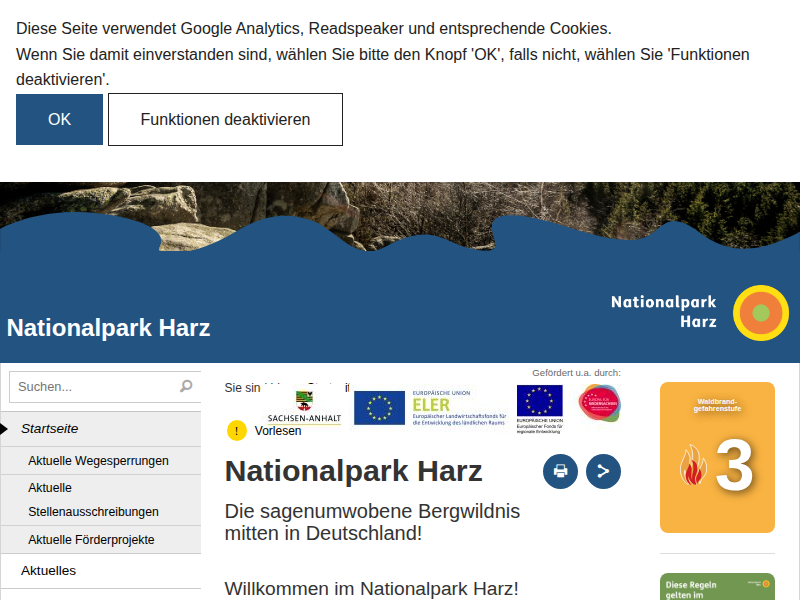The image size is (800, 600).
Task: Click the Waldbrandgefahrenstufe 3 fire warning badge
Action: [x=718, y=457]
